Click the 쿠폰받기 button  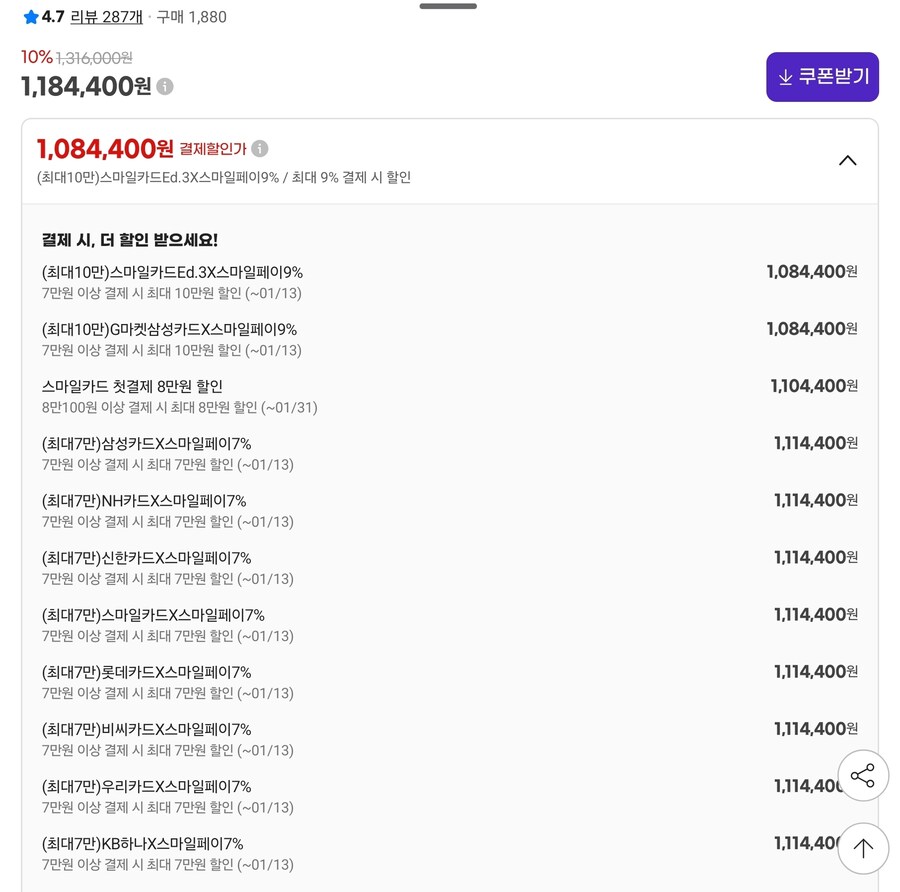click(x=822, y=76)
